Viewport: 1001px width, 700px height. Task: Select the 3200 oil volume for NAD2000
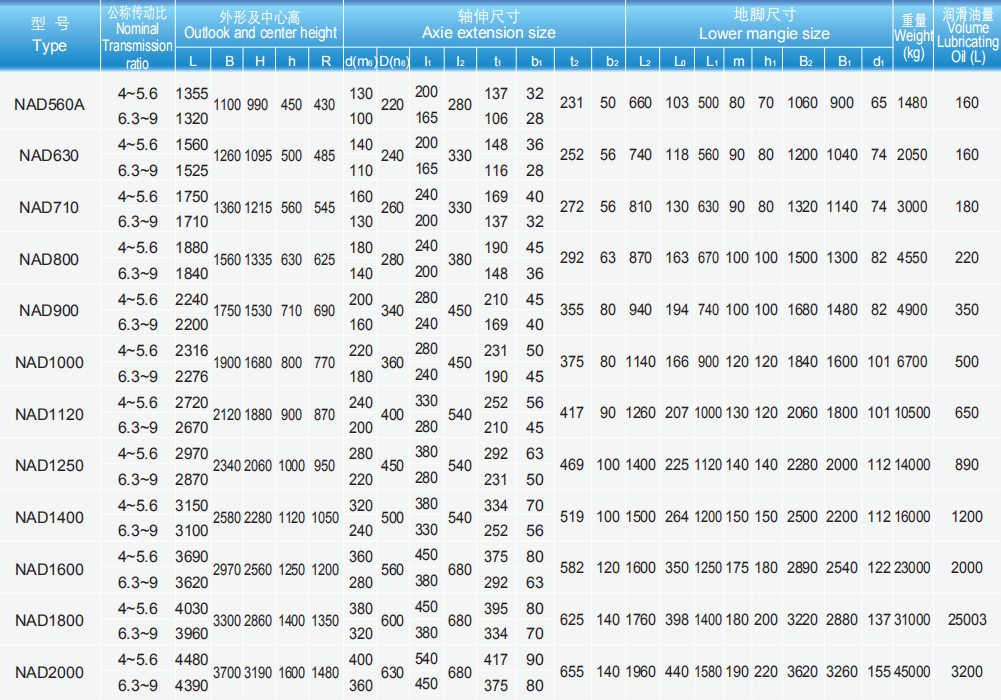coord(967,672)
